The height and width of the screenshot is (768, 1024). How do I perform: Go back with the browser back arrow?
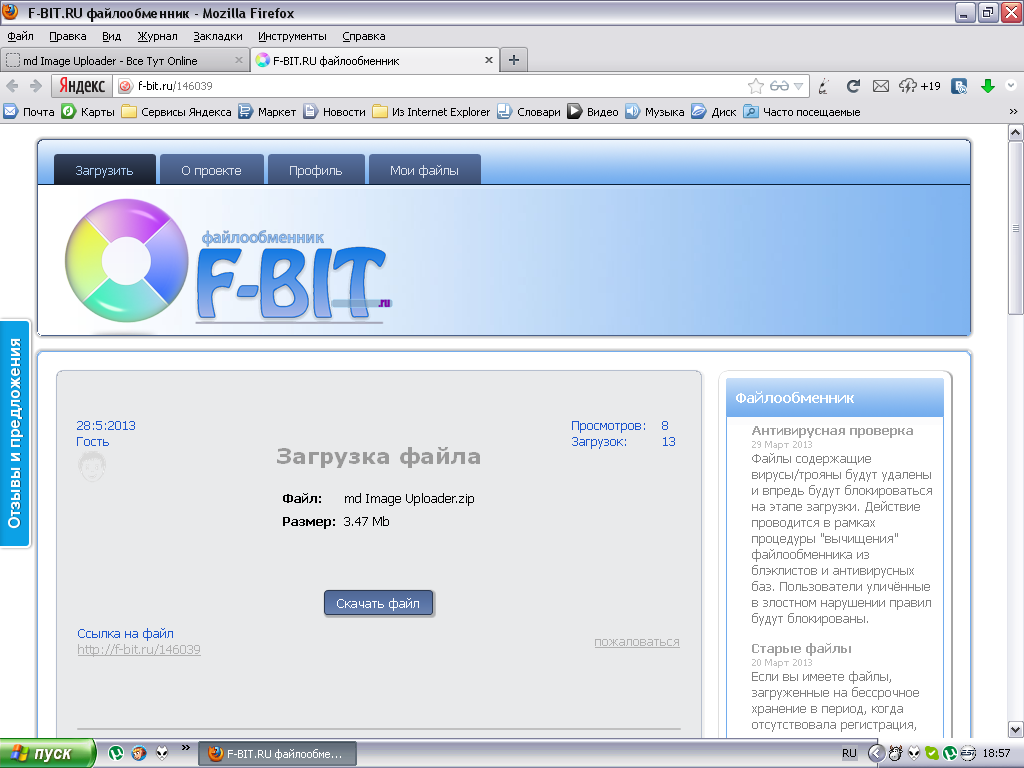click(12, 86)
